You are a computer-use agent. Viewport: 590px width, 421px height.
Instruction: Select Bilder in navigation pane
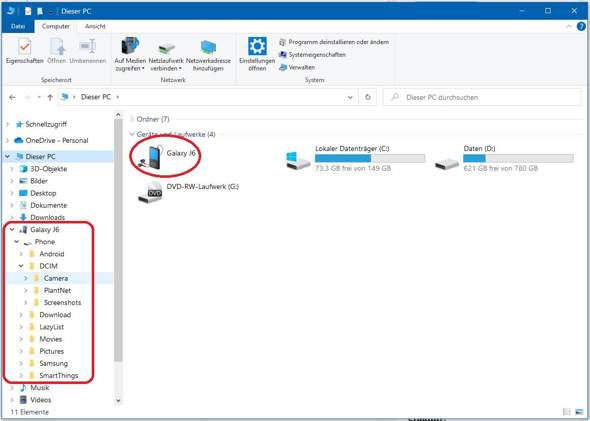(x=39, y=181)
